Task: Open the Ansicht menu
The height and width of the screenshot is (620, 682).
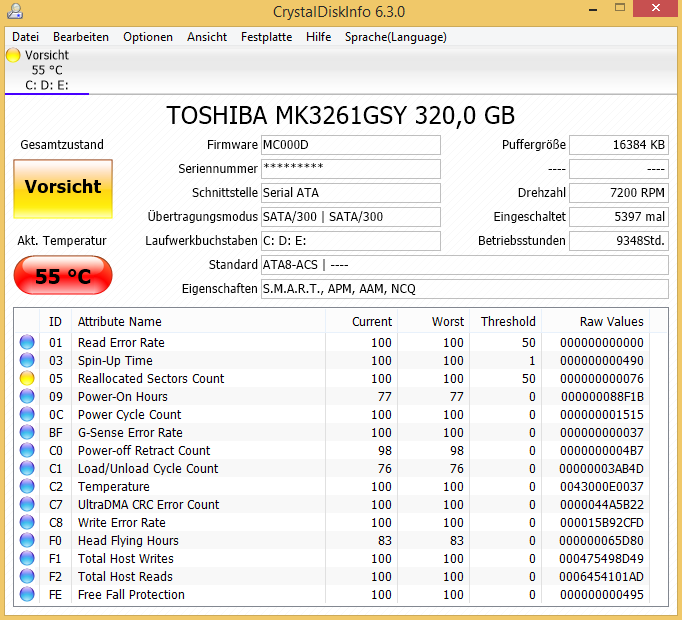Action: tap(207, 37)
